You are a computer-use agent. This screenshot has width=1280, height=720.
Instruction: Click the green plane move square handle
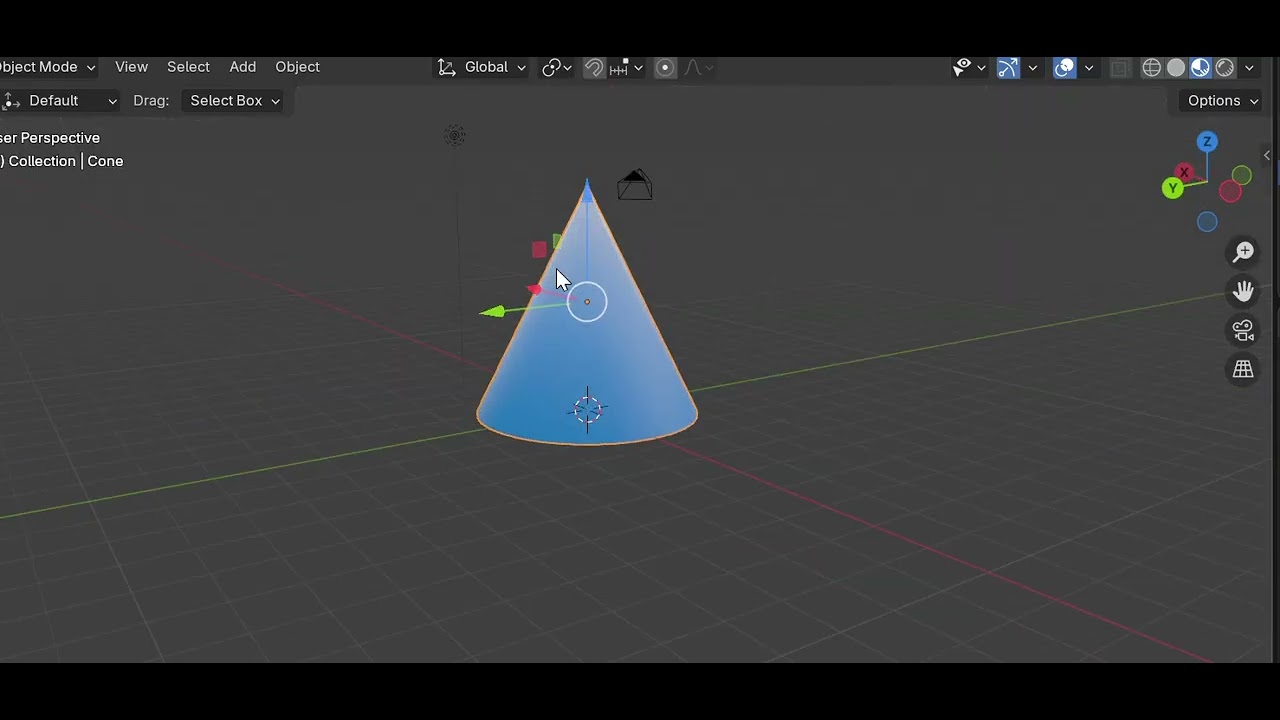557,242
